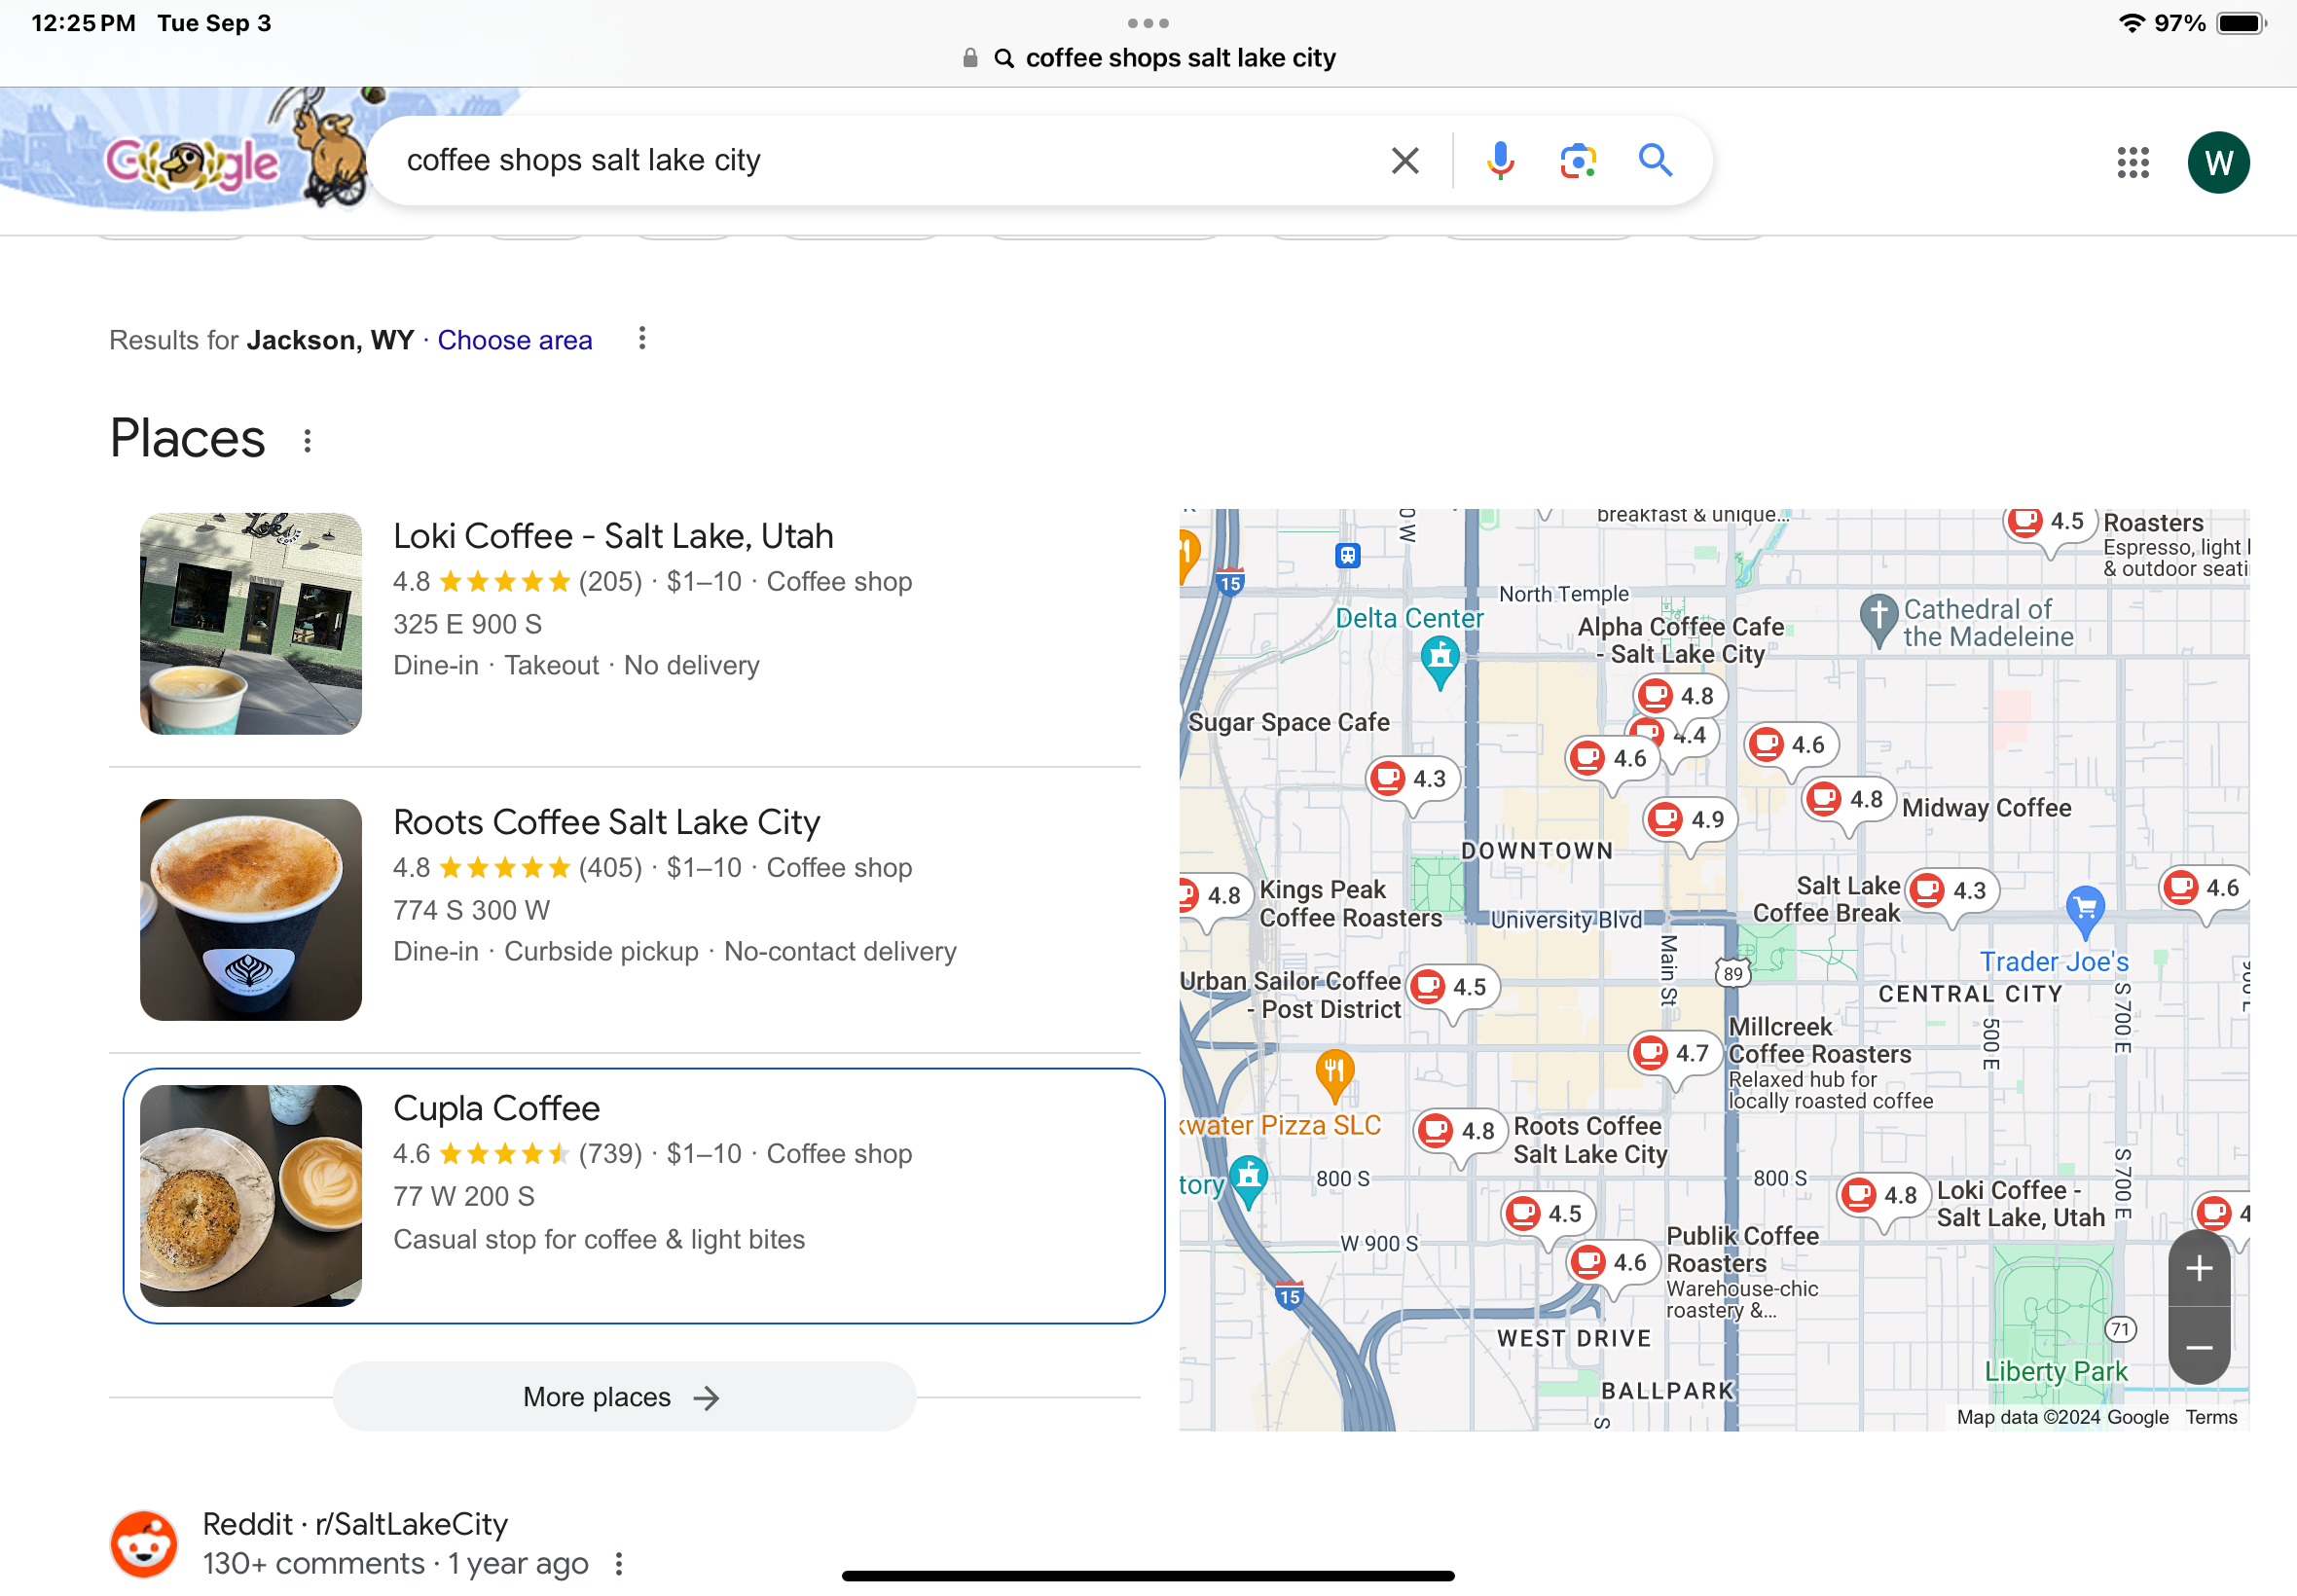Open map Terms link
The width and height of the screenshot is (2297, 1596).
point(2211,1417)
